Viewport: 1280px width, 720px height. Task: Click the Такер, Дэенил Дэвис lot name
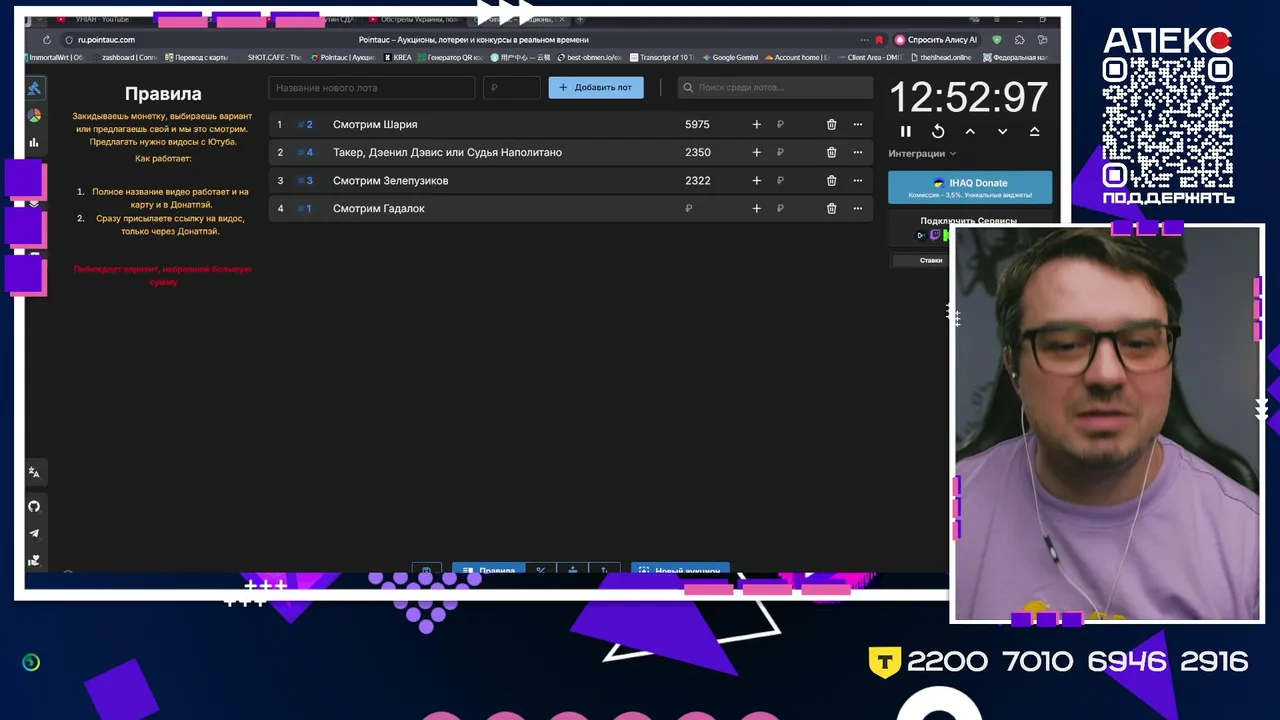click(447, 152)
